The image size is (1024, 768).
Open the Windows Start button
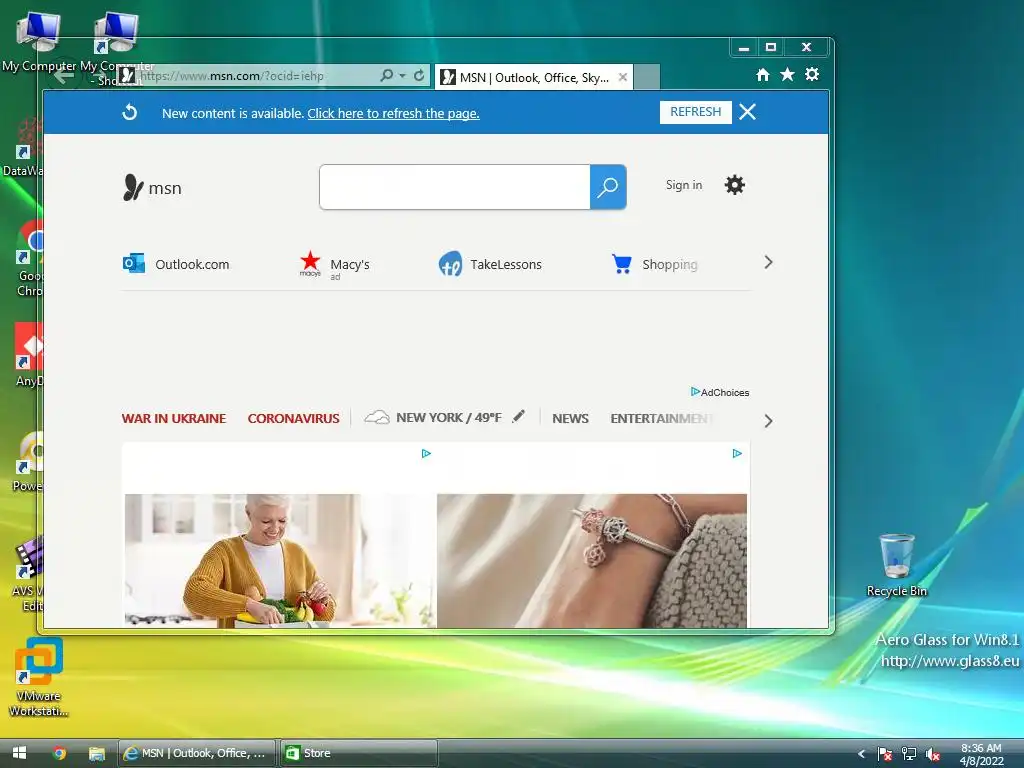(x=20, y=753)
